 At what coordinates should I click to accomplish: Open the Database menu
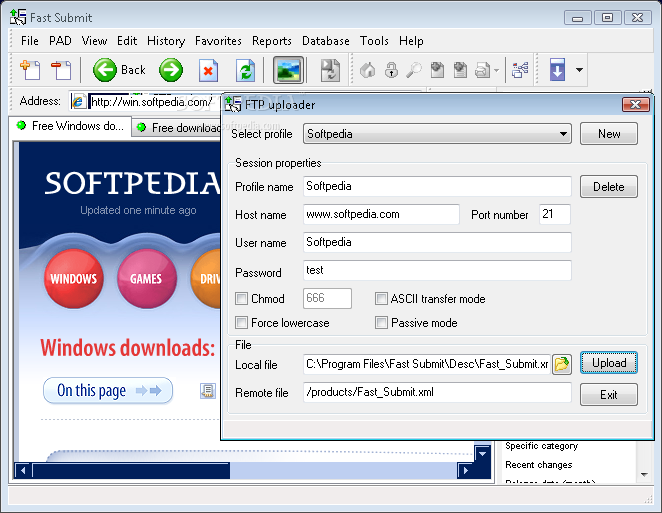click(x=326, y=41)
